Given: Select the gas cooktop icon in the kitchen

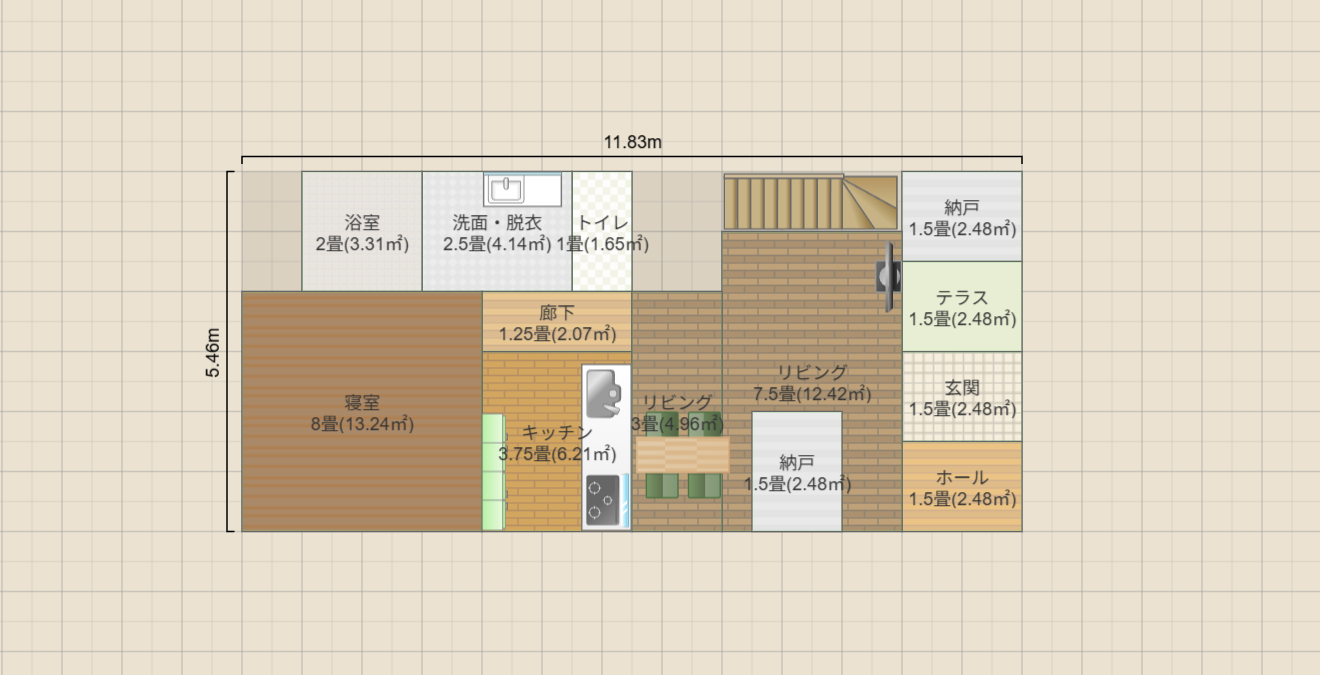Looking at the screenshot, I should (x=601, y=498).
